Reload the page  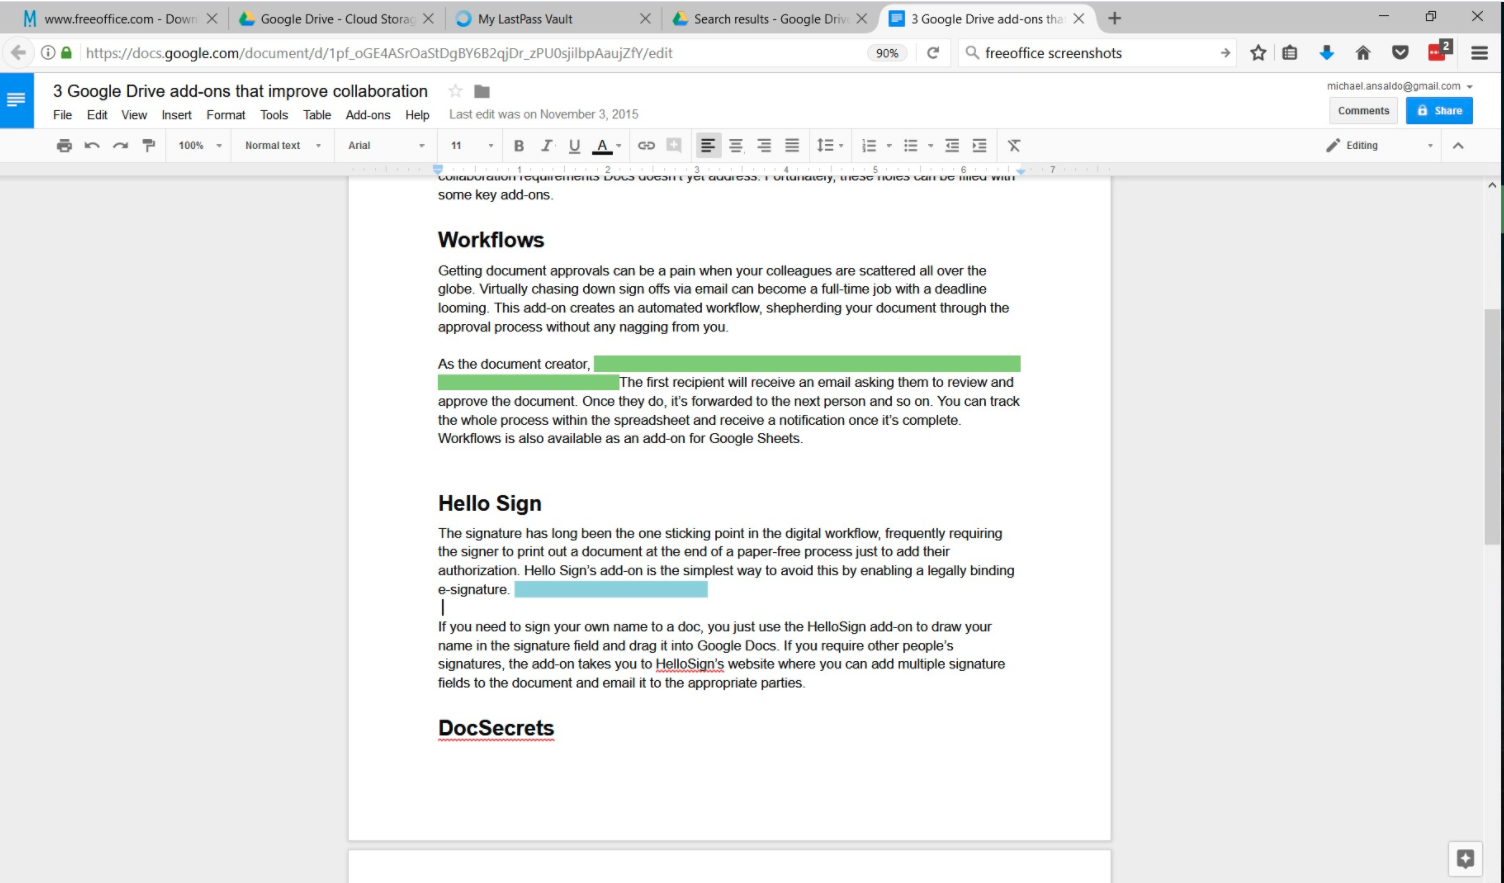(x=933, y=53)
